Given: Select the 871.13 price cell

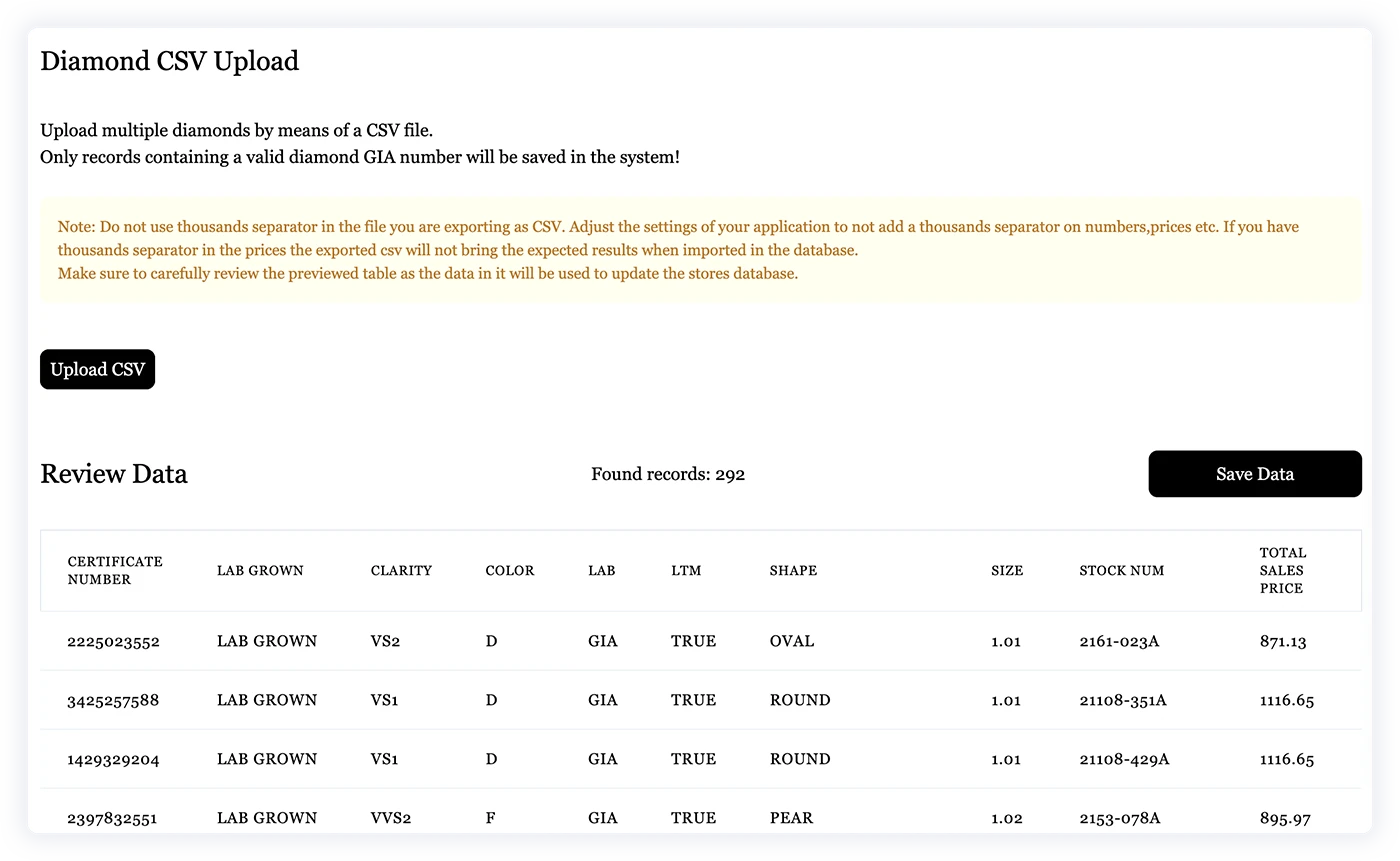Looking at the screenshot, I should pos(1283,641).
